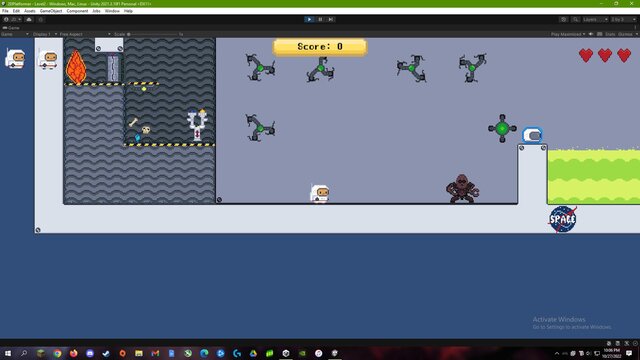Open iTunes from taskbar
640x360 pixels.
tap(318, 353)
